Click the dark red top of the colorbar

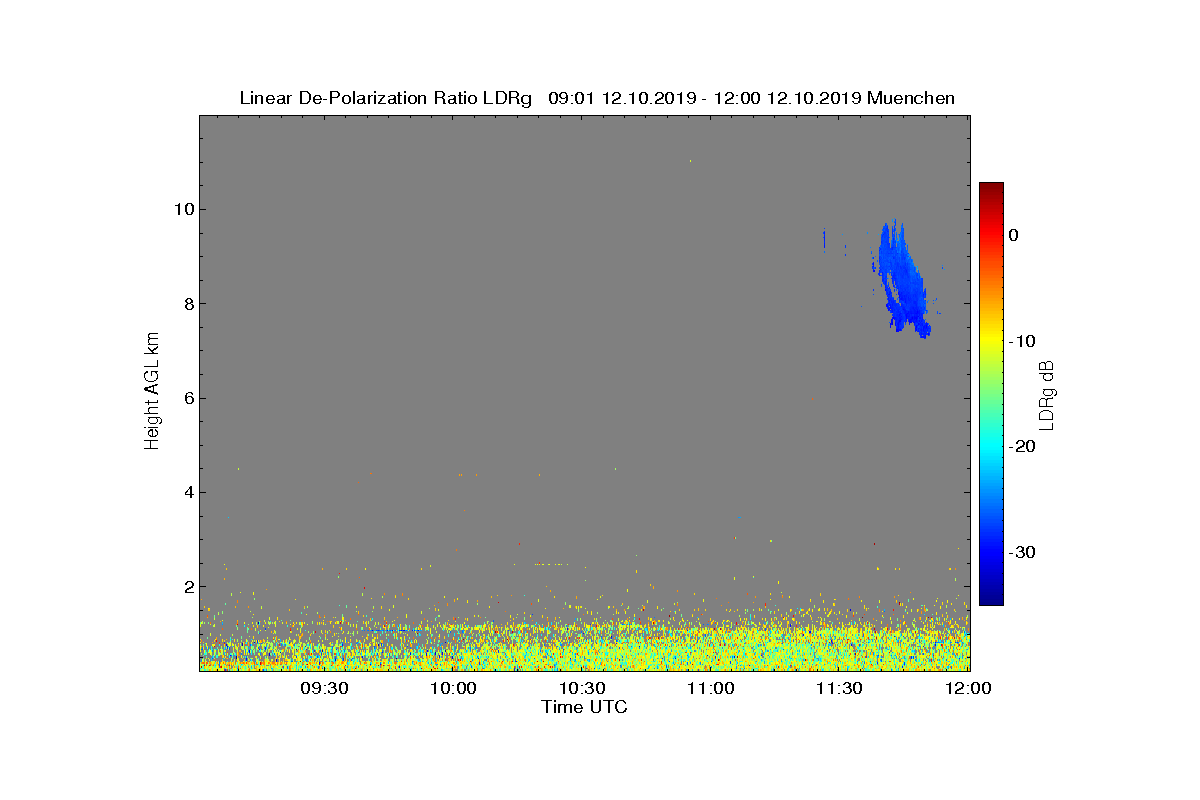point(991,188)
